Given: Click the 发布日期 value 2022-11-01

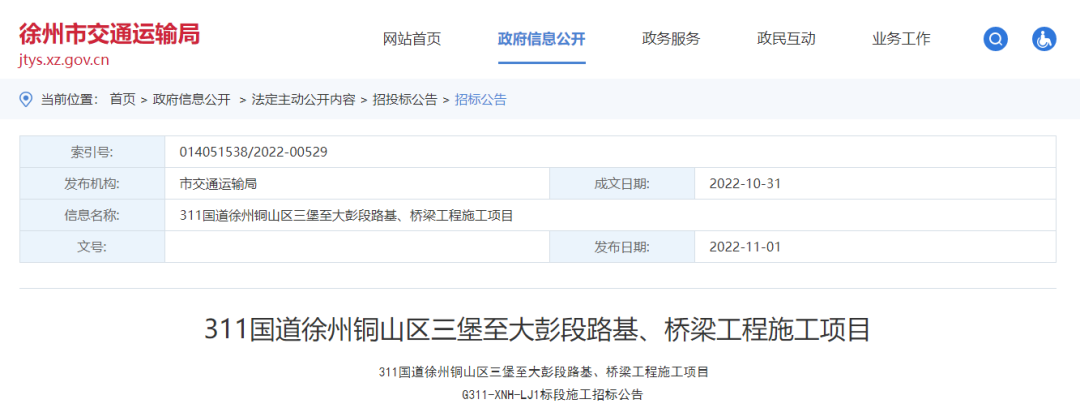Looking at the screenshot, I should tap(745, 247).
